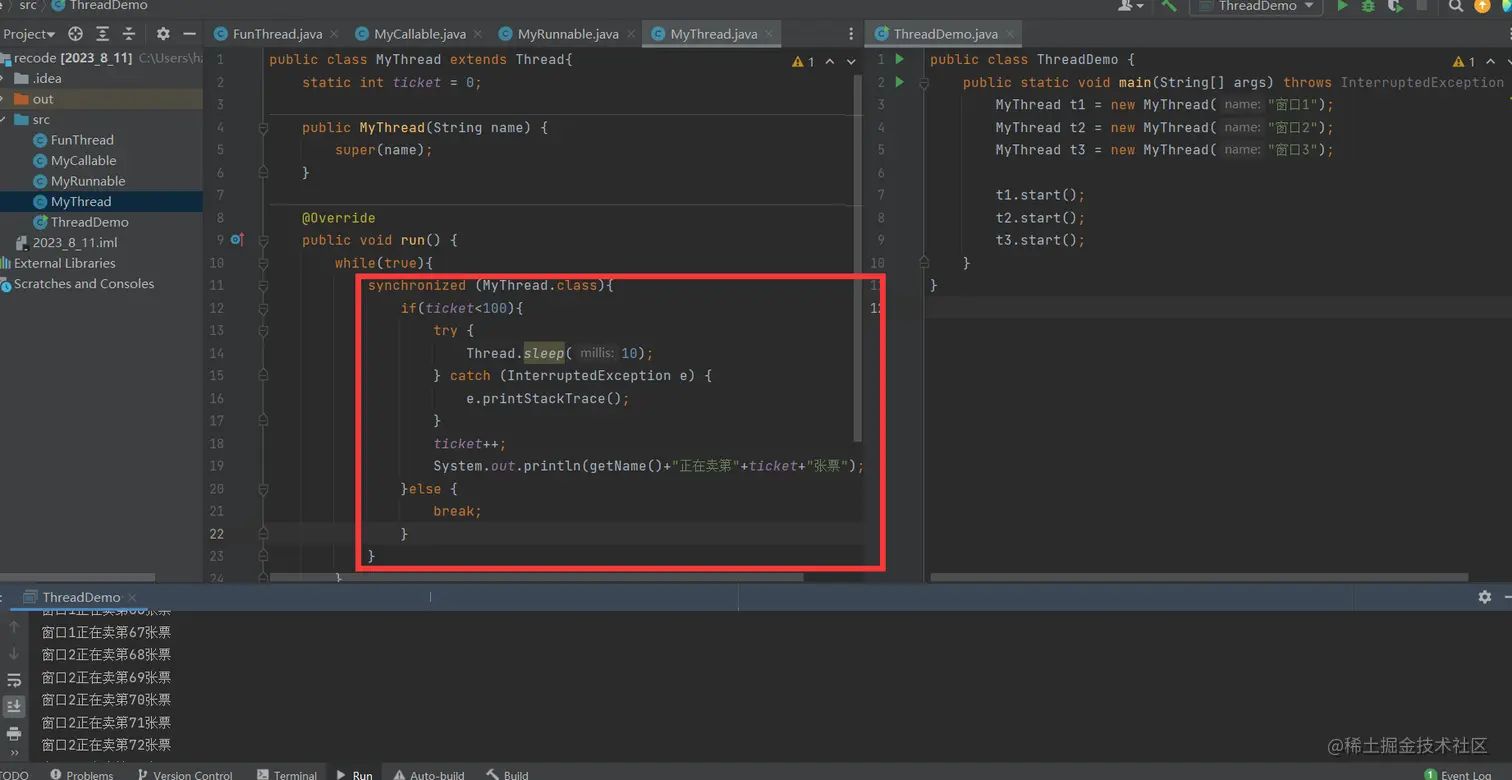1512x780 pixels.
Task: Click Expand All in Project panel
Action: point(102,34)
